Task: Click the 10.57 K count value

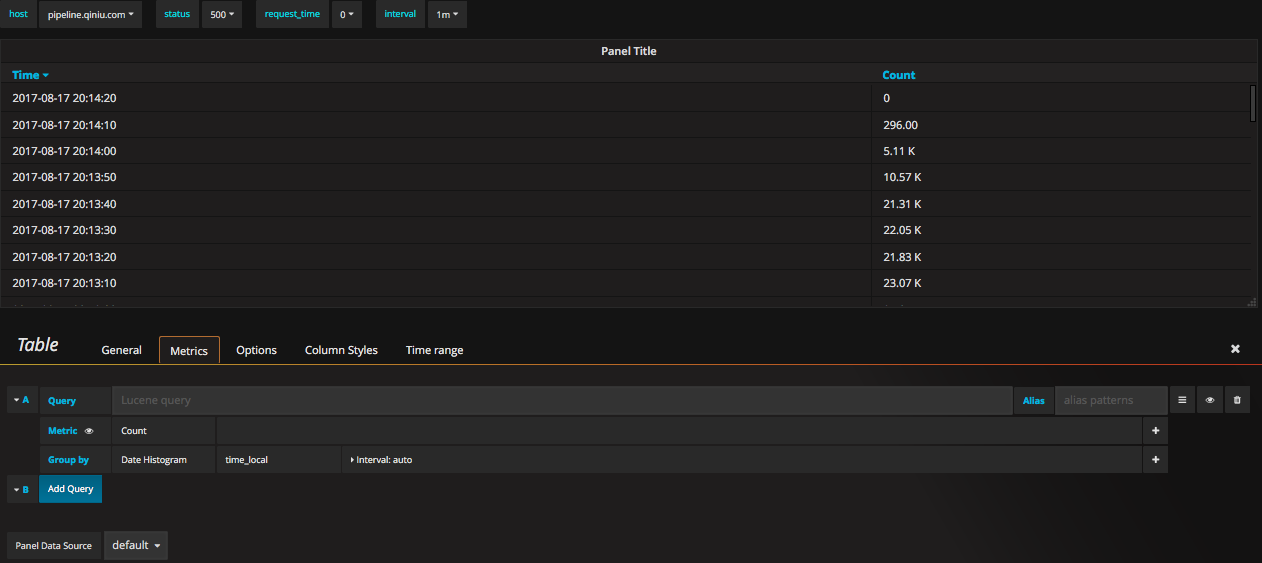Action: (902, 177)
